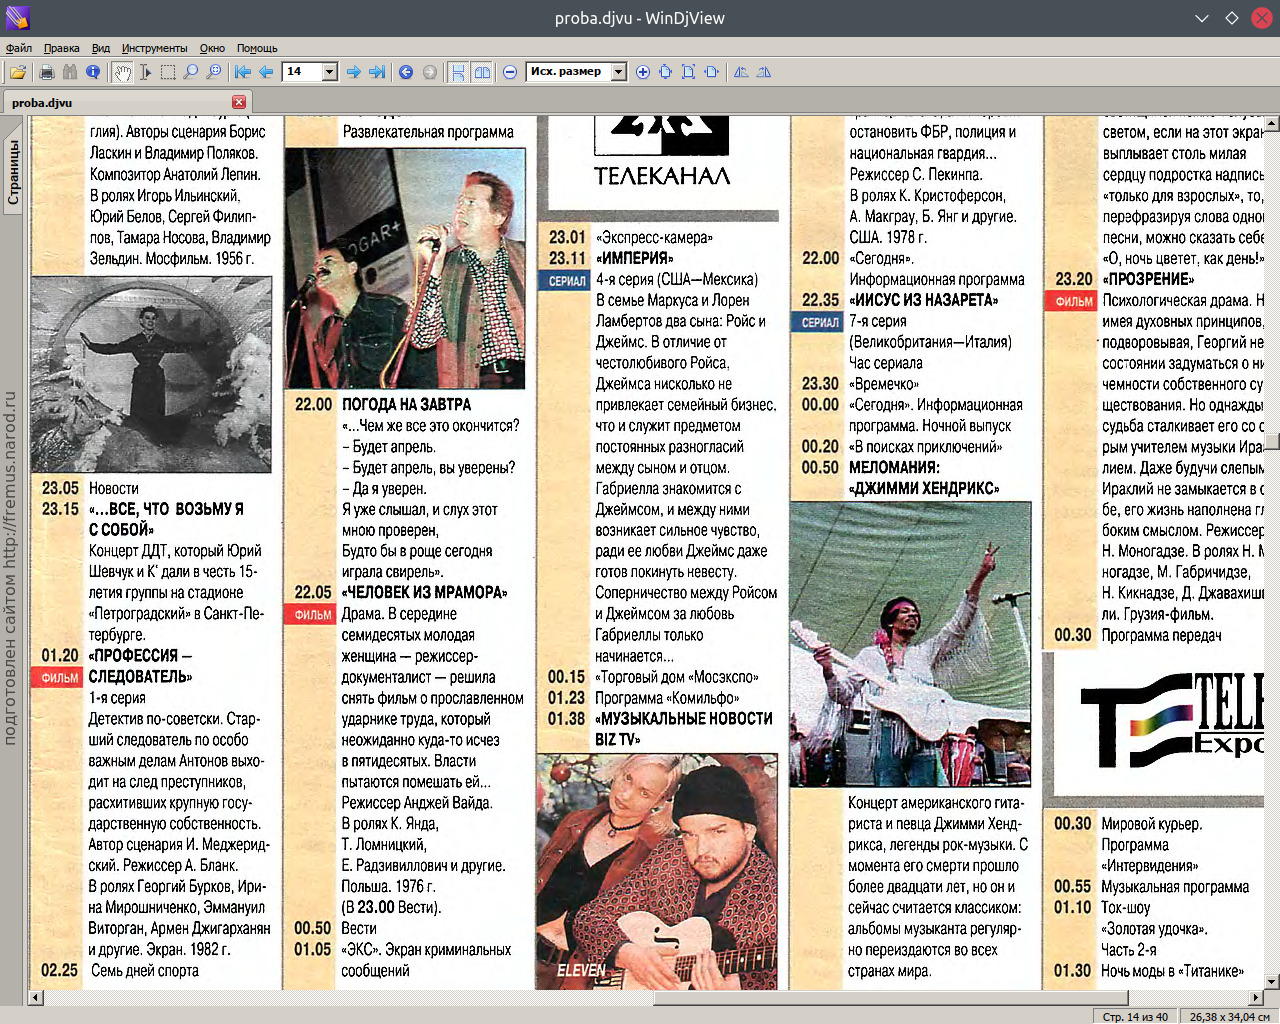Select the rectangle selection tool

pos(168,72)
